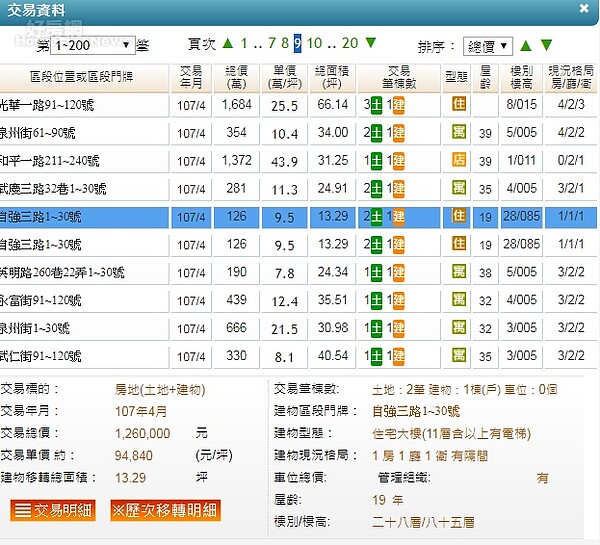Viewport: 600px width, 545px height.
Task: Click 94,840 unit price value
Action: click(134, 456)
